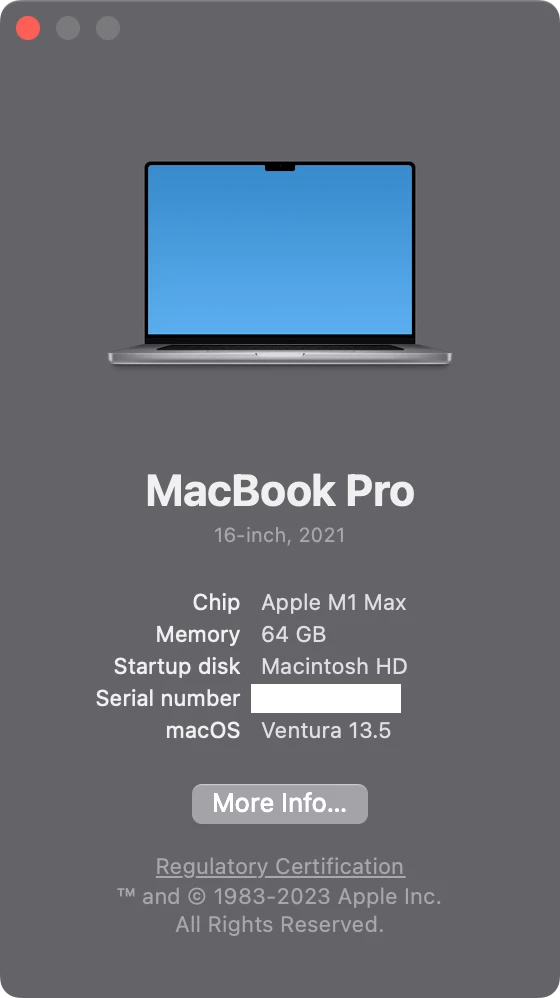Click the Chip label
This screenshot has width=560, height=998.
point(216,602)
